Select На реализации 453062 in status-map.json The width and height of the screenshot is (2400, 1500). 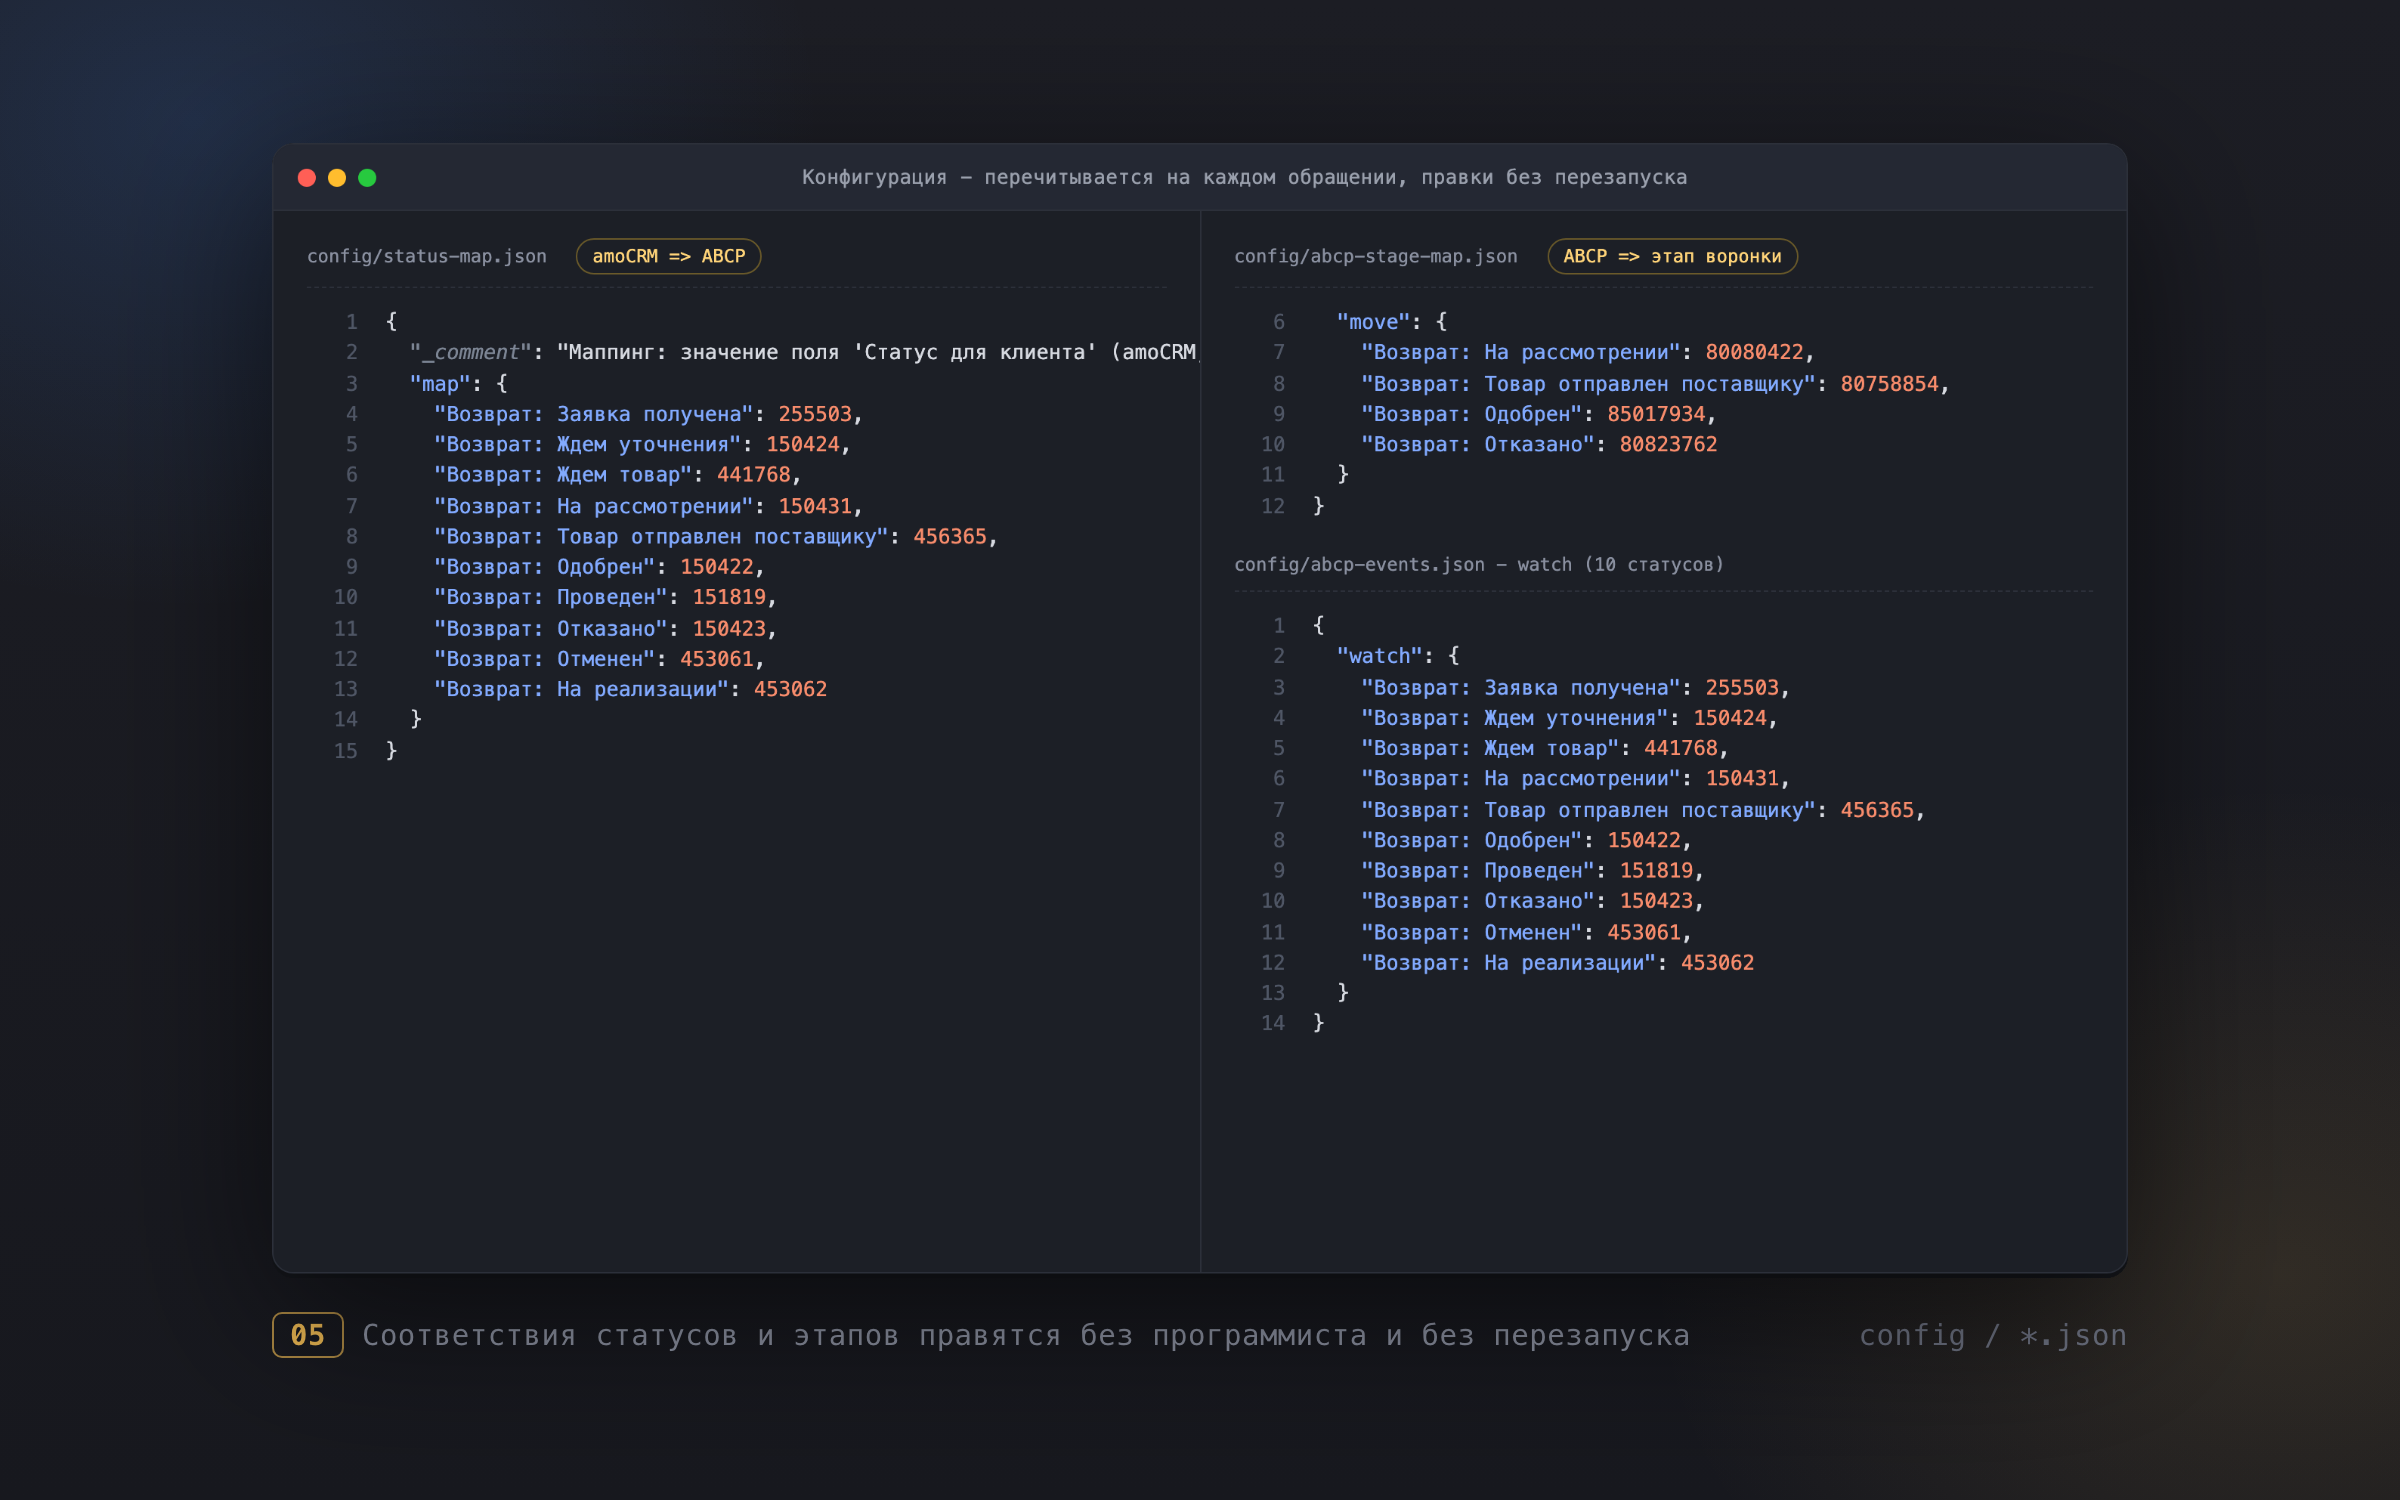[630, 688]
